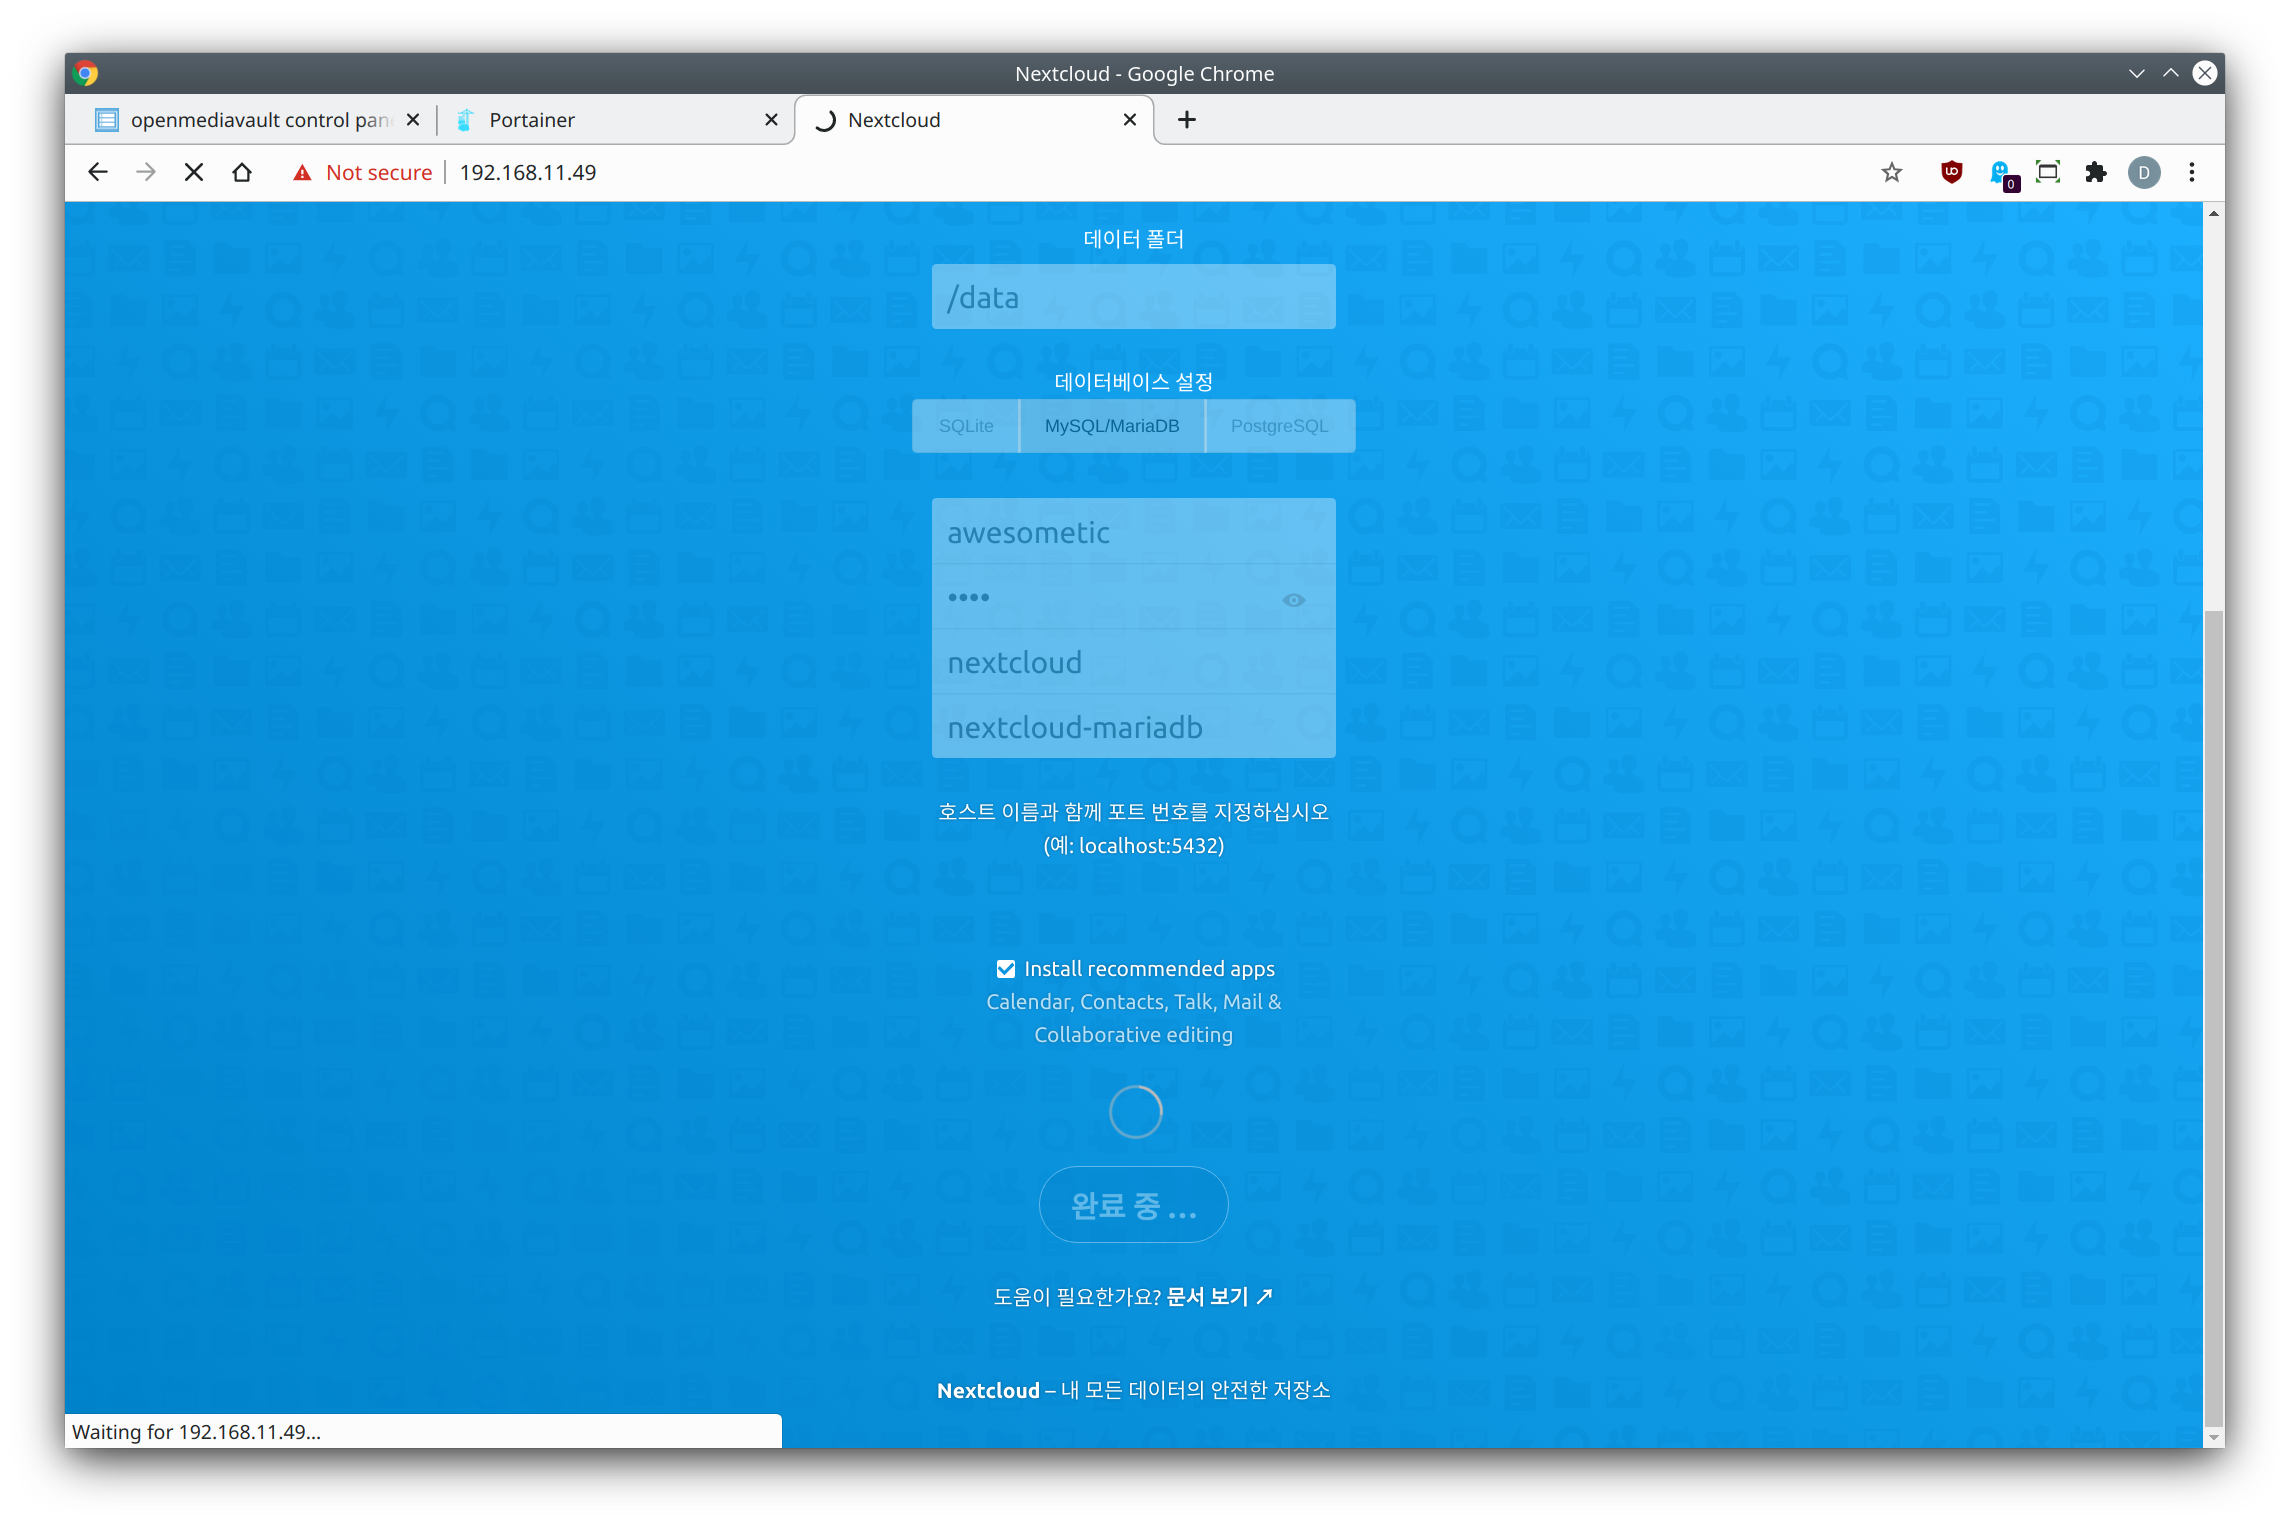
Task: Go to the browser home page
Action: pyautogui.click(x=242, y=172)
